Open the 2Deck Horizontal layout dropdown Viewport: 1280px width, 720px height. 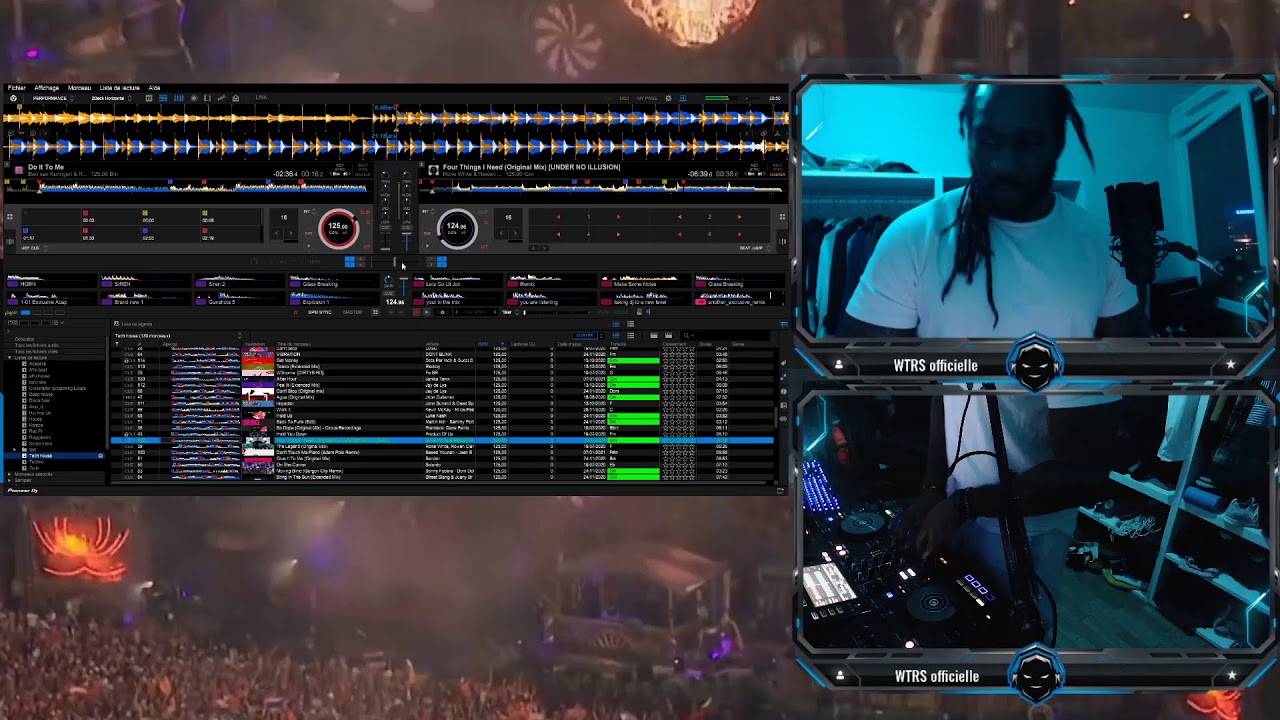click(112, 98)
